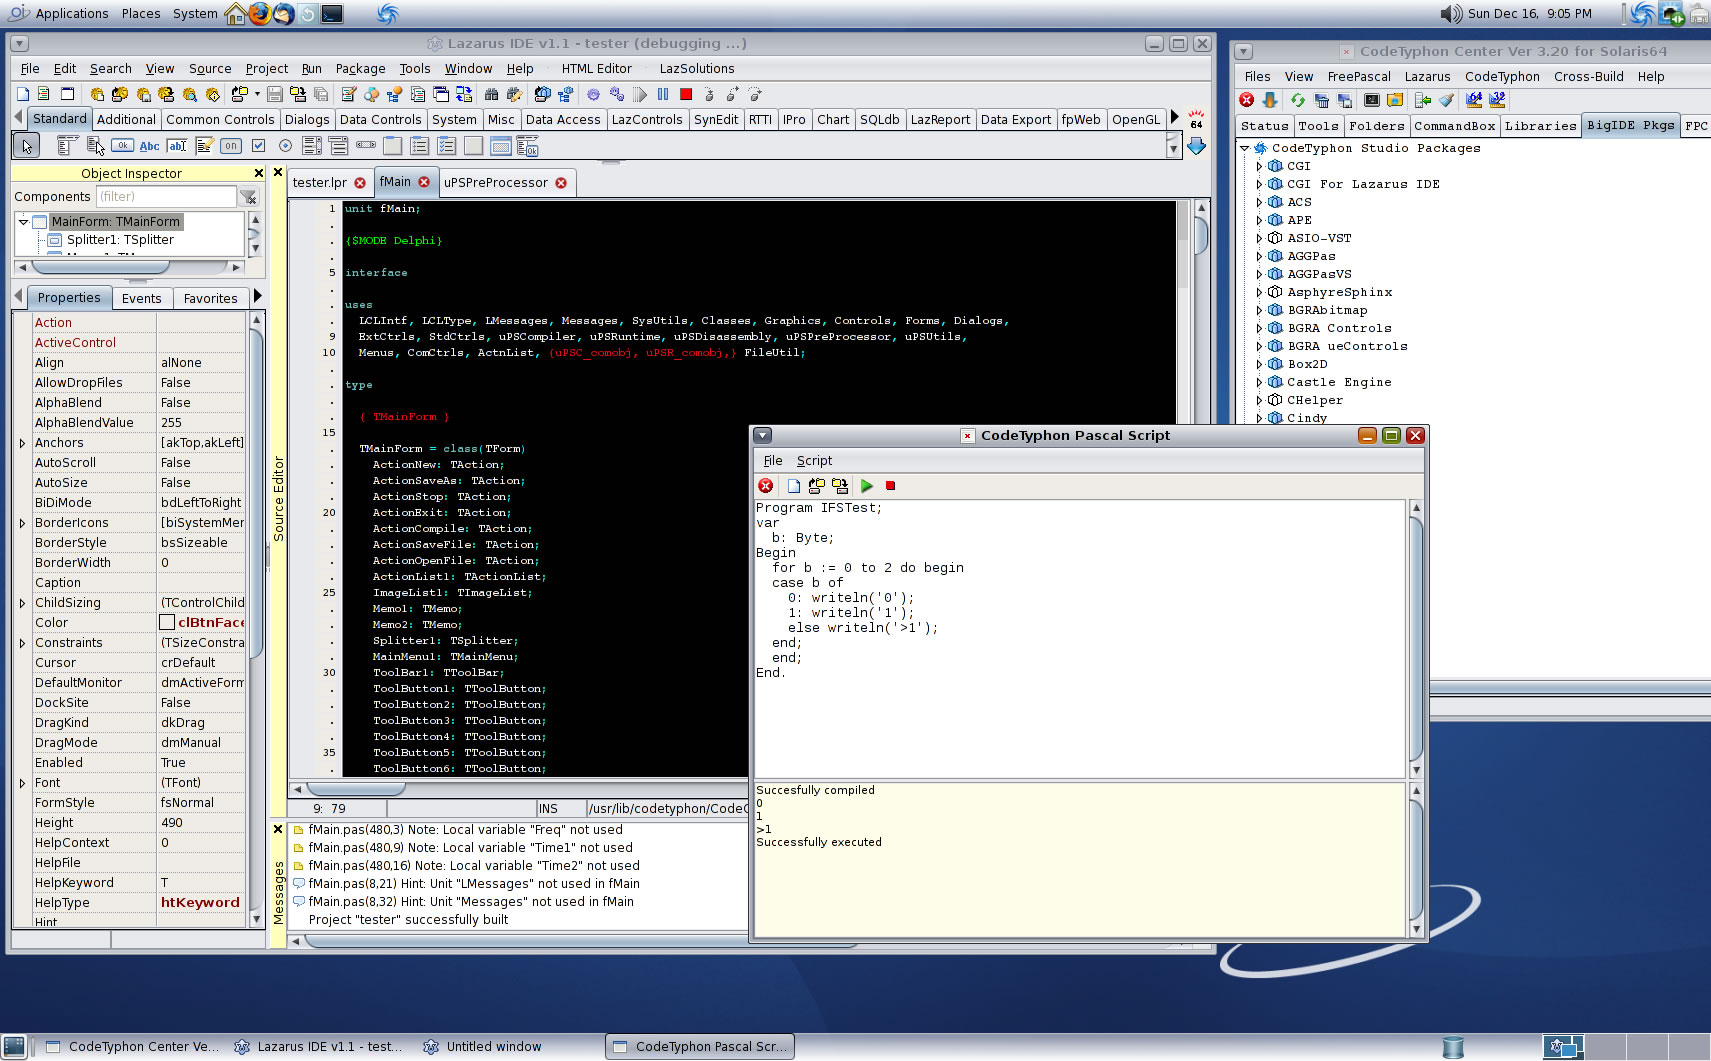1711x1061 pixels.
Task: Click the Save floppy icon in Lazarus toolbar
Action: (x=274, y=94)
